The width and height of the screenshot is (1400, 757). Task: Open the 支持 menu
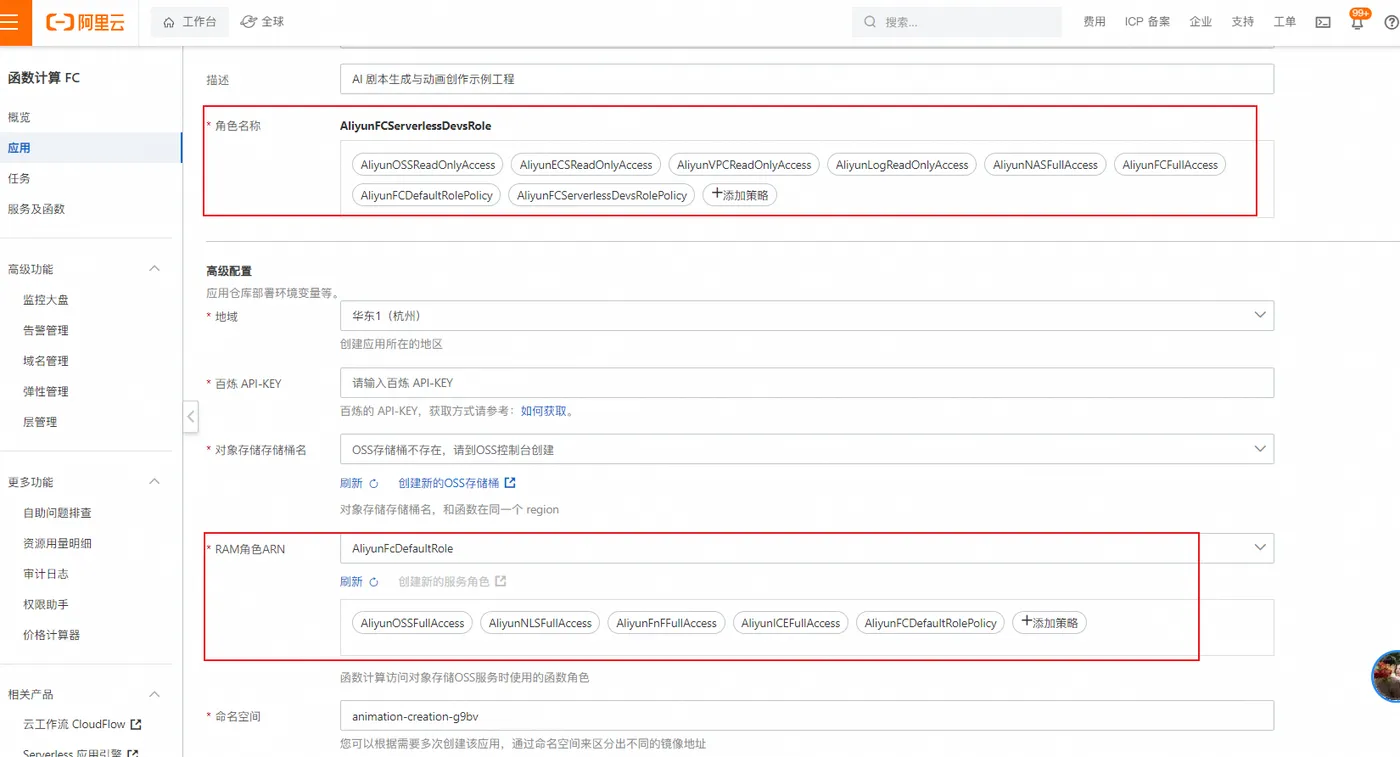[1242, 22]
